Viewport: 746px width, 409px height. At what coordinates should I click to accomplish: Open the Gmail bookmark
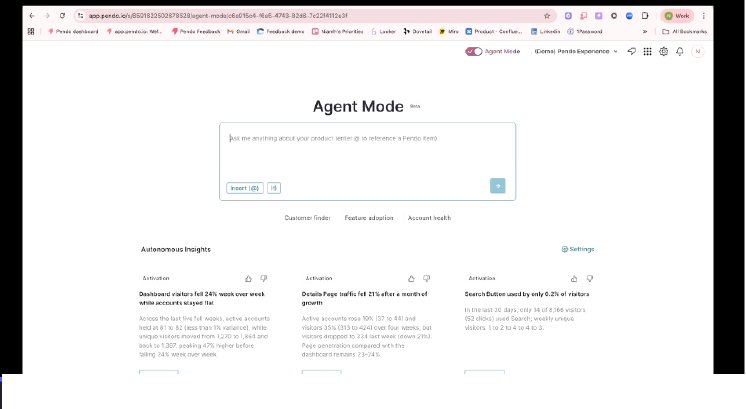[x=238, y=31]
